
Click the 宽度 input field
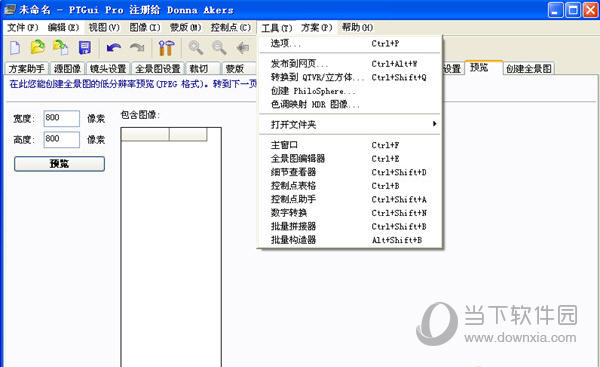pos(62,118)
